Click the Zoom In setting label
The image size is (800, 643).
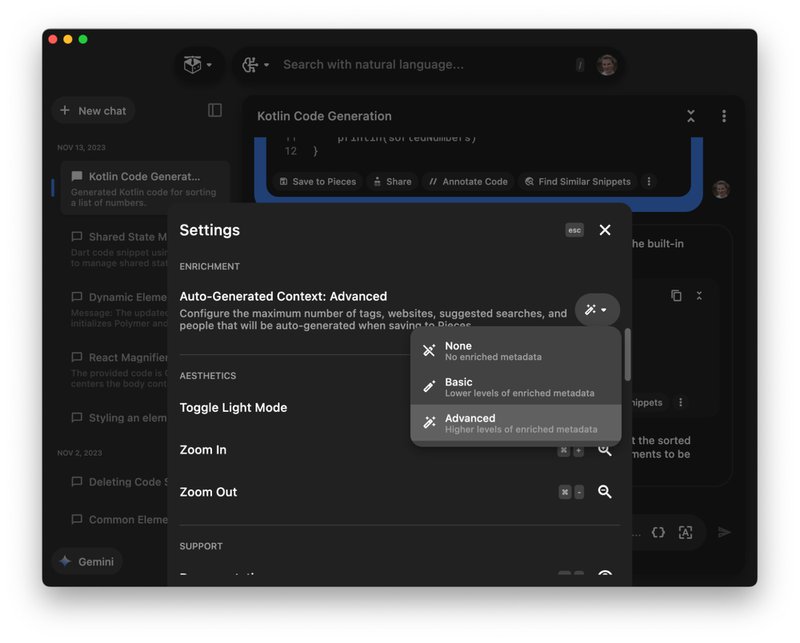coord(203,450)
